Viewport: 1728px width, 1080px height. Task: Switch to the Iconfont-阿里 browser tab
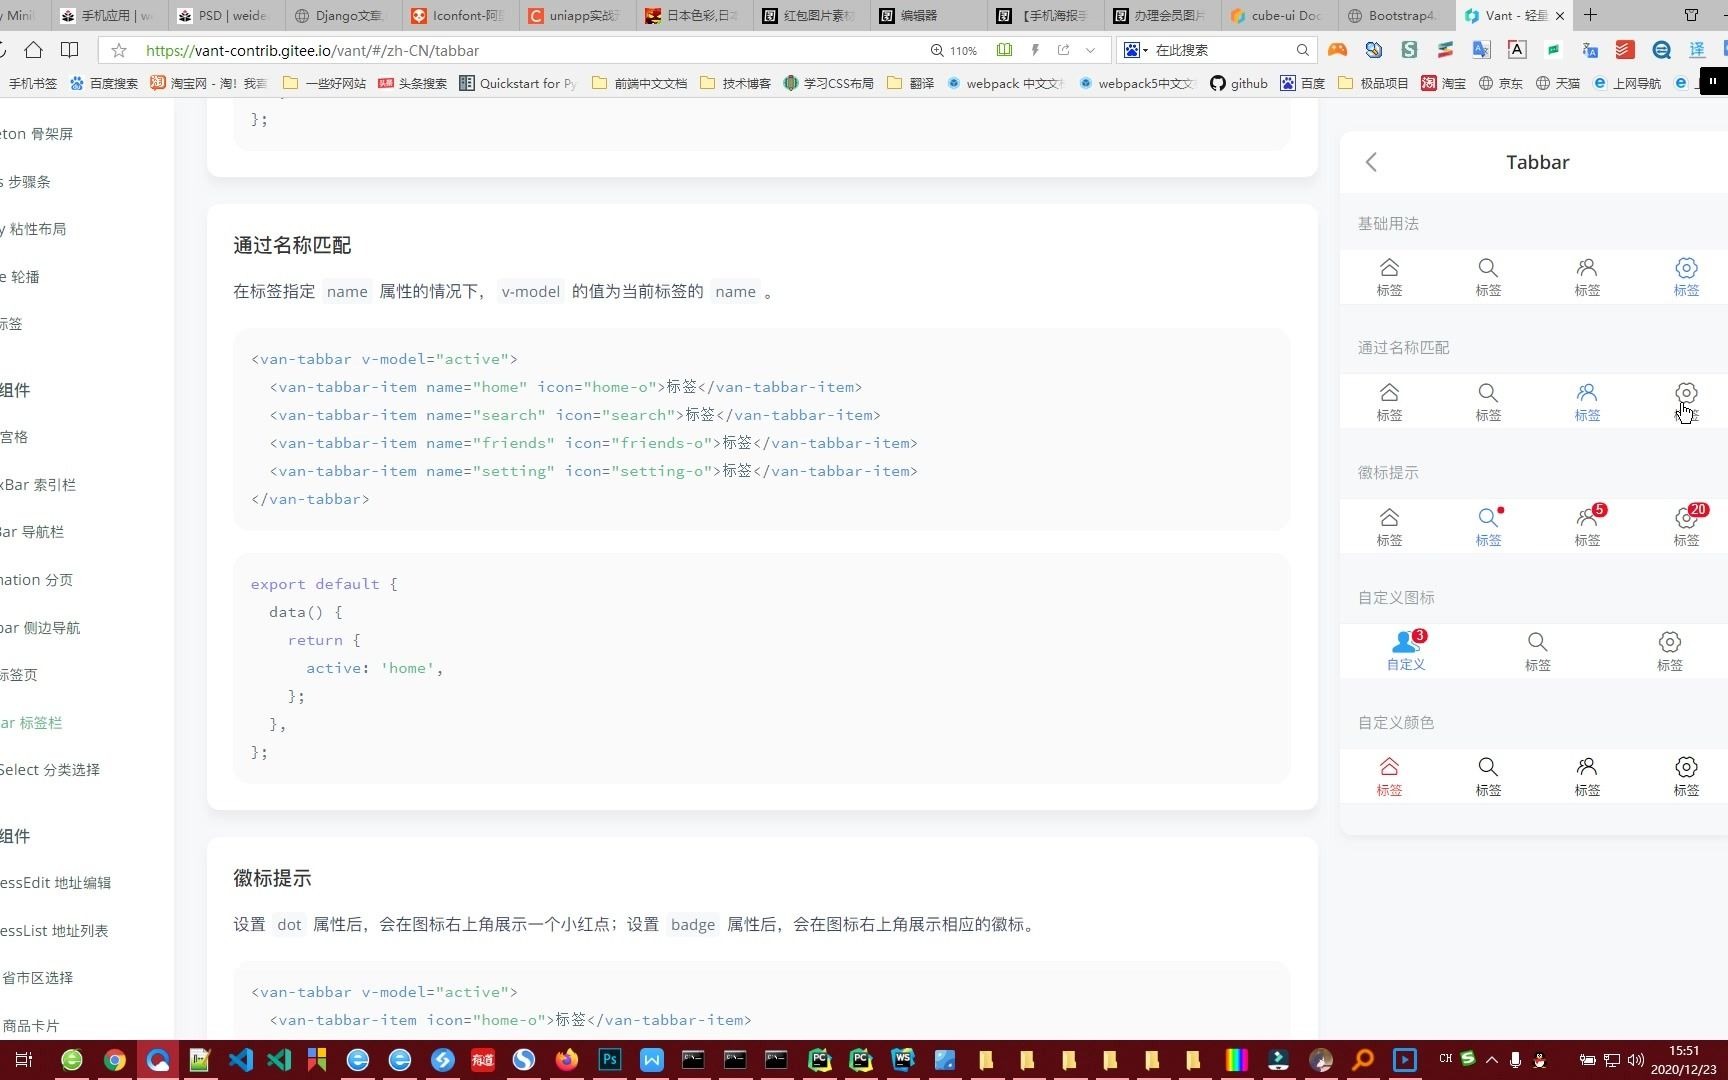[x=458, y=15]
